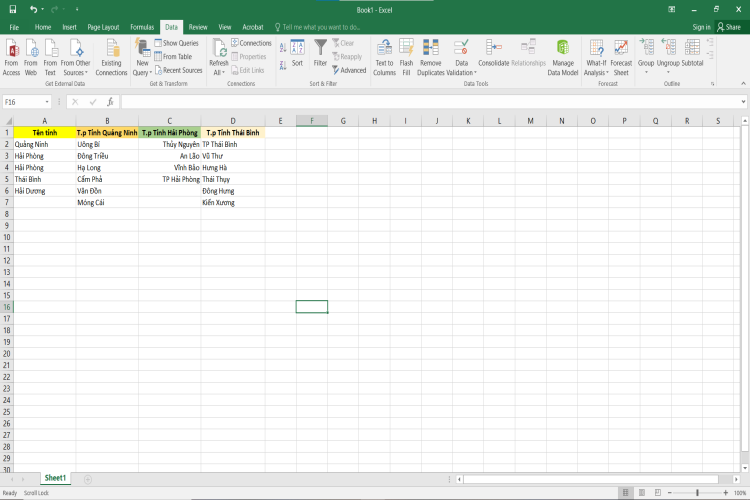Adjust the zoom slider handle

pos(697,492)
